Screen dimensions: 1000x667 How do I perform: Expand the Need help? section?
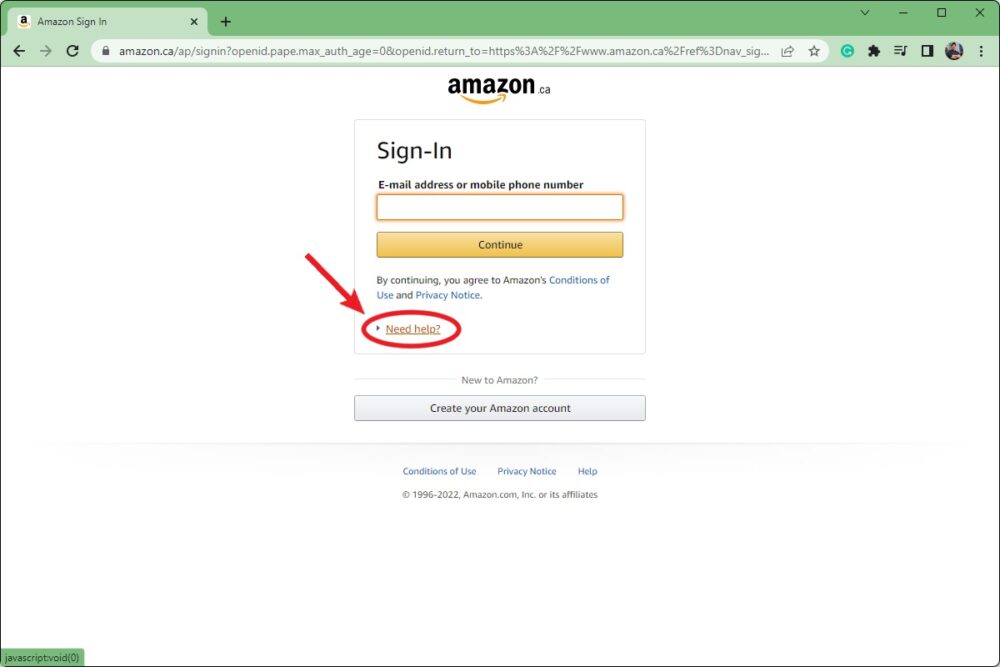(x=413, y=329)
